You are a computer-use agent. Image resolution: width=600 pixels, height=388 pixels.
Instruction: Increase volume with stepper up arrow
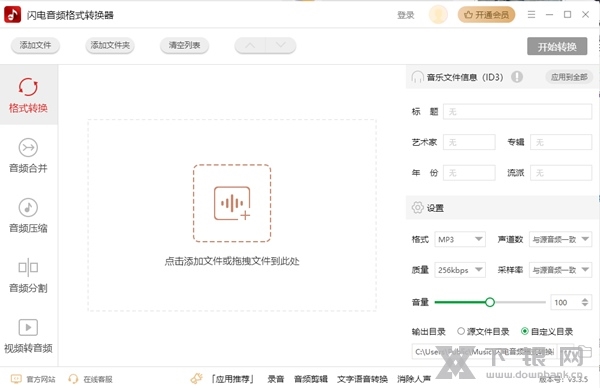tap(585, 299)
